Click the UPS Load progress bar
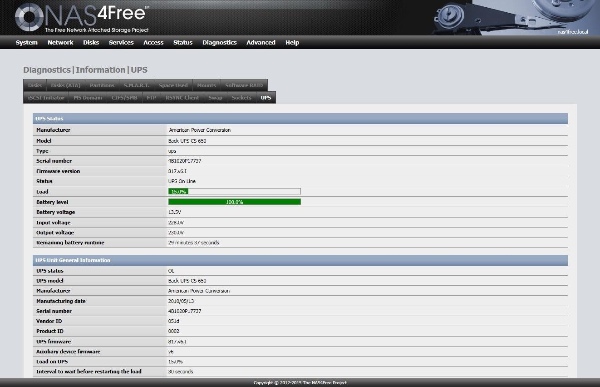This screenshot has width=600, height=387. click(235, 191)
